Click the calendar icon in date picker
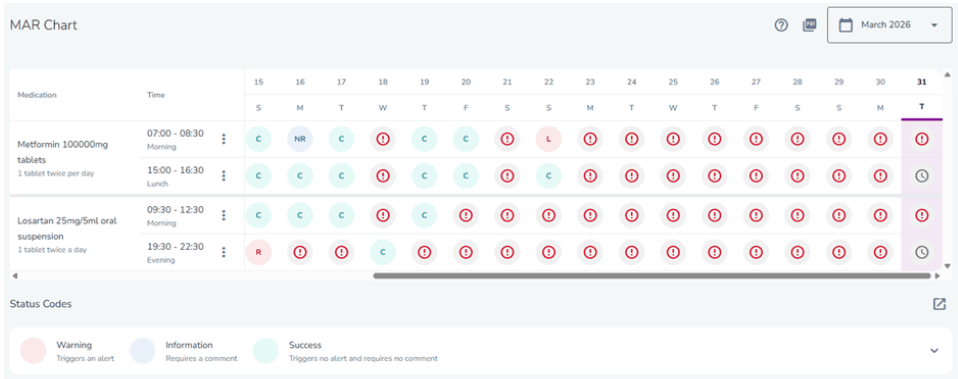The image size is (958, 379). coord(846,25)
